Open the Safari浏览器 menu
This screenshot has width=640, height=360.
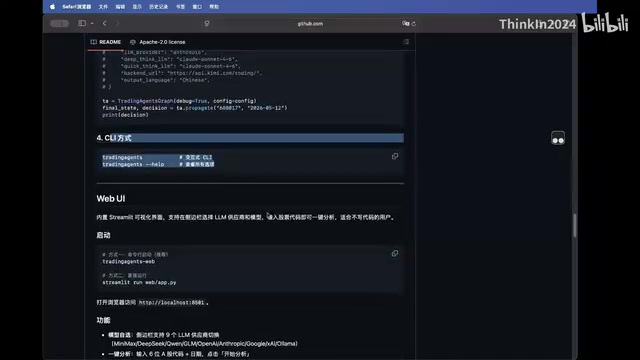click(76, 7)
